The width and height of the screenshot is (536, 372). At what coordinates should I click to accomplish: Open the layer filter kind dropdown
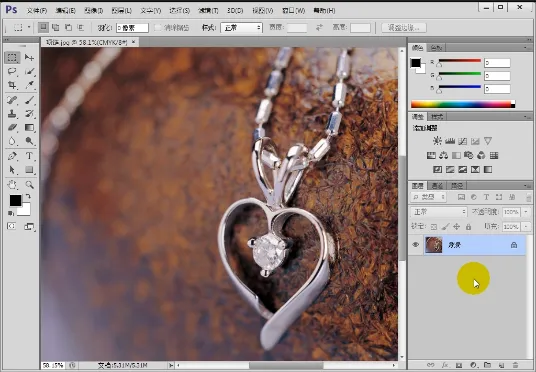tap(429, 197)
